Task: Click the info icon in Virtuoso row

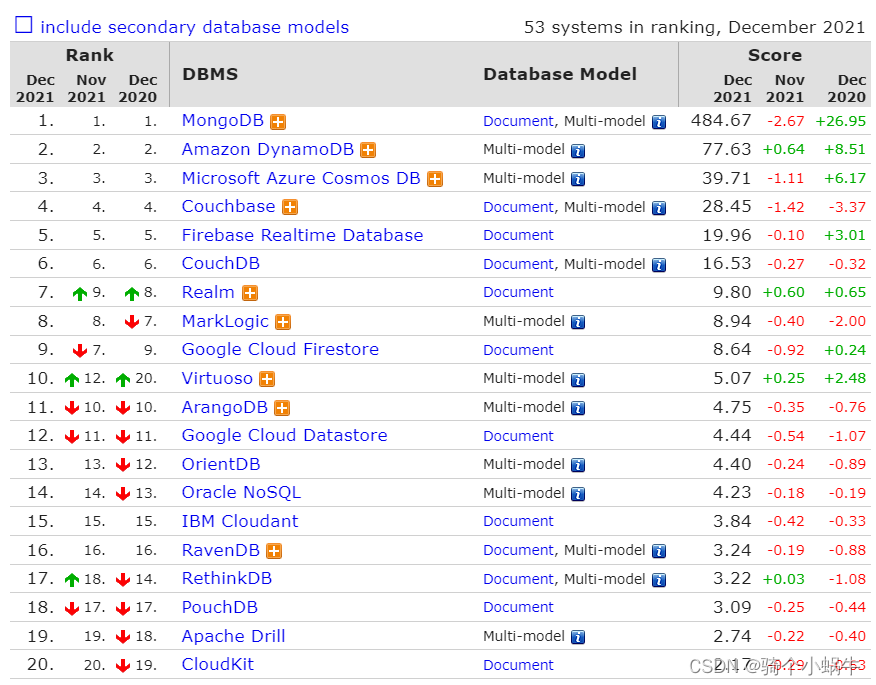Action: (x=578, y=380)
